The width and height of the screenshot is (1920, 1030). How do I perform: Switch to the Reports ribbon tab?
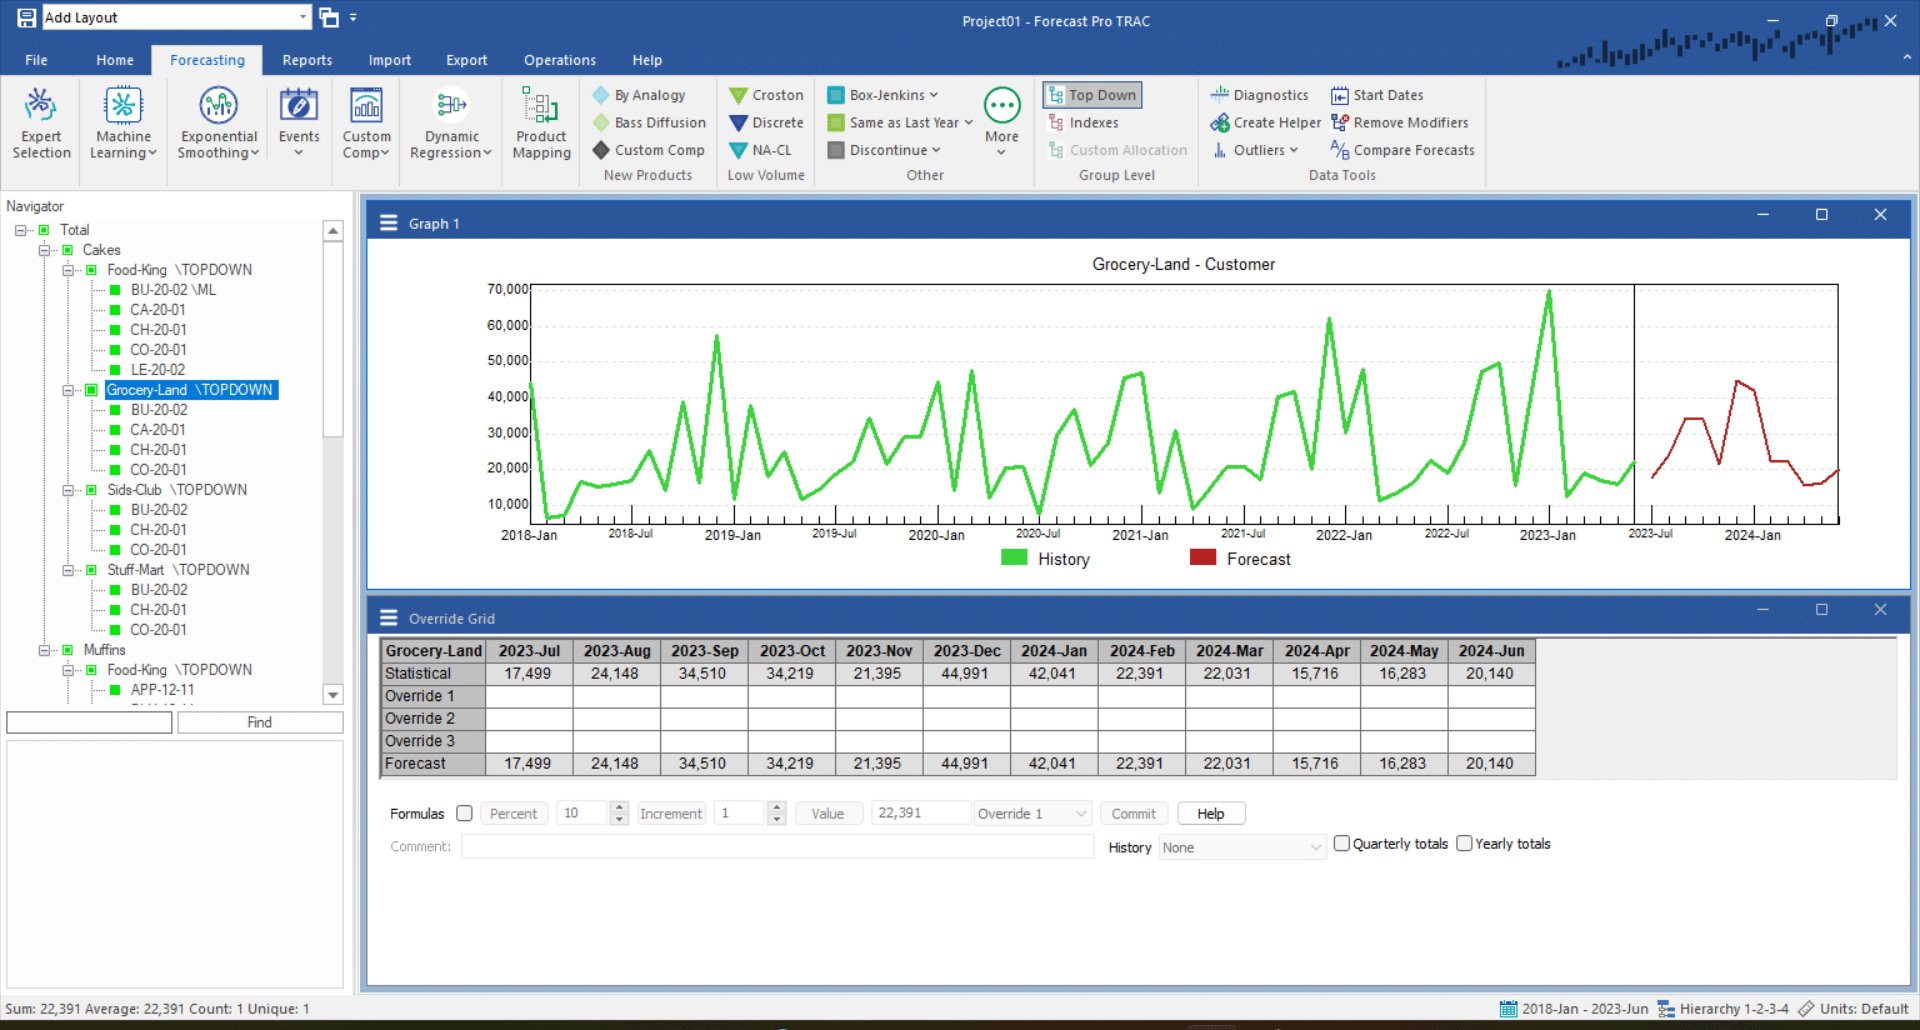coord(307,60)
